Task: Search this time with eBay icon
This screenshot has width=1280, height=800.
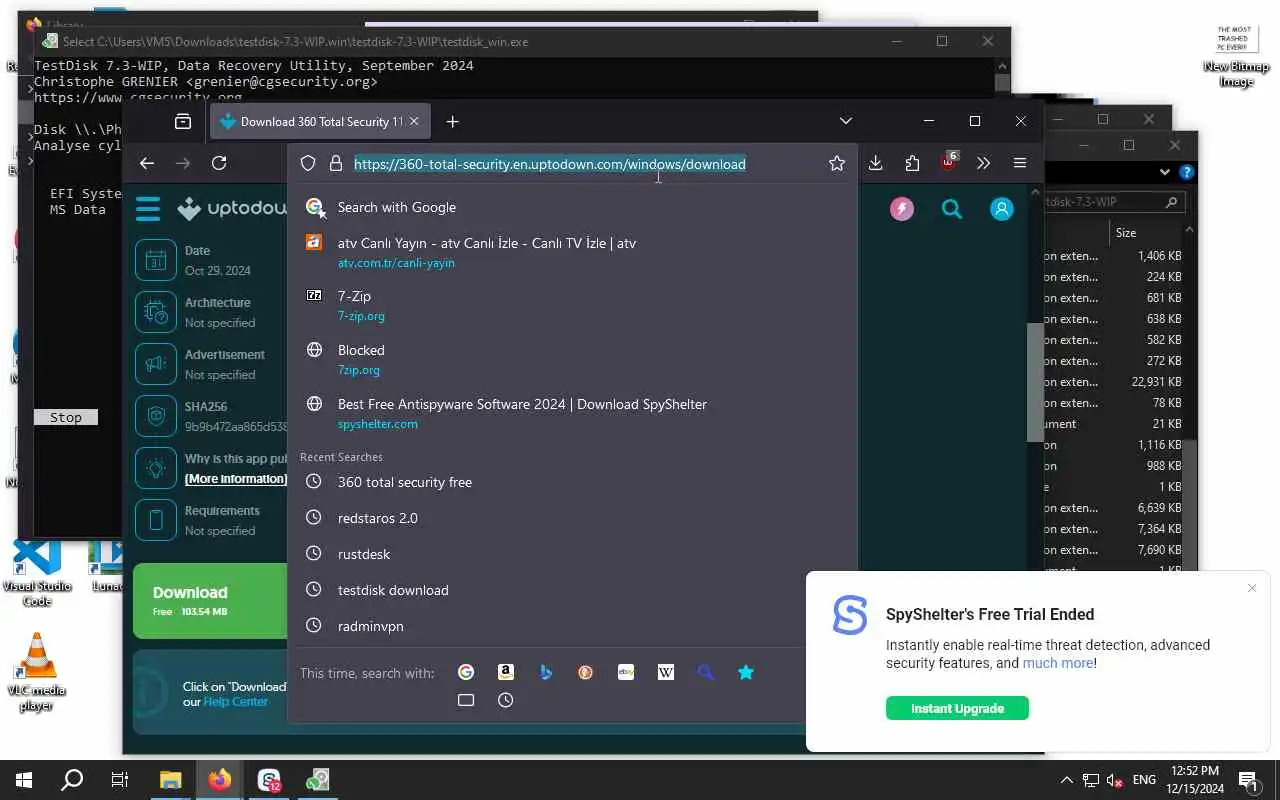Action: click(x=626, y=672)
